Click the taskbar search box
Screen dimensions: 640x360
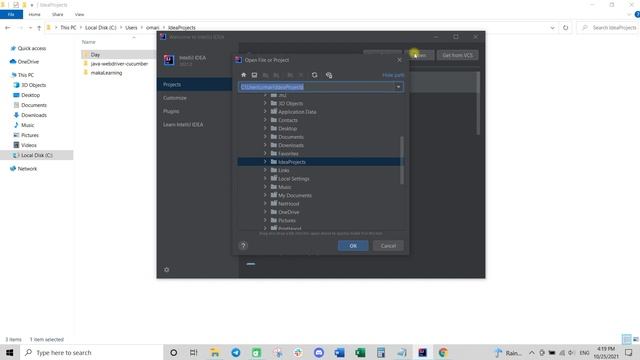92,353
